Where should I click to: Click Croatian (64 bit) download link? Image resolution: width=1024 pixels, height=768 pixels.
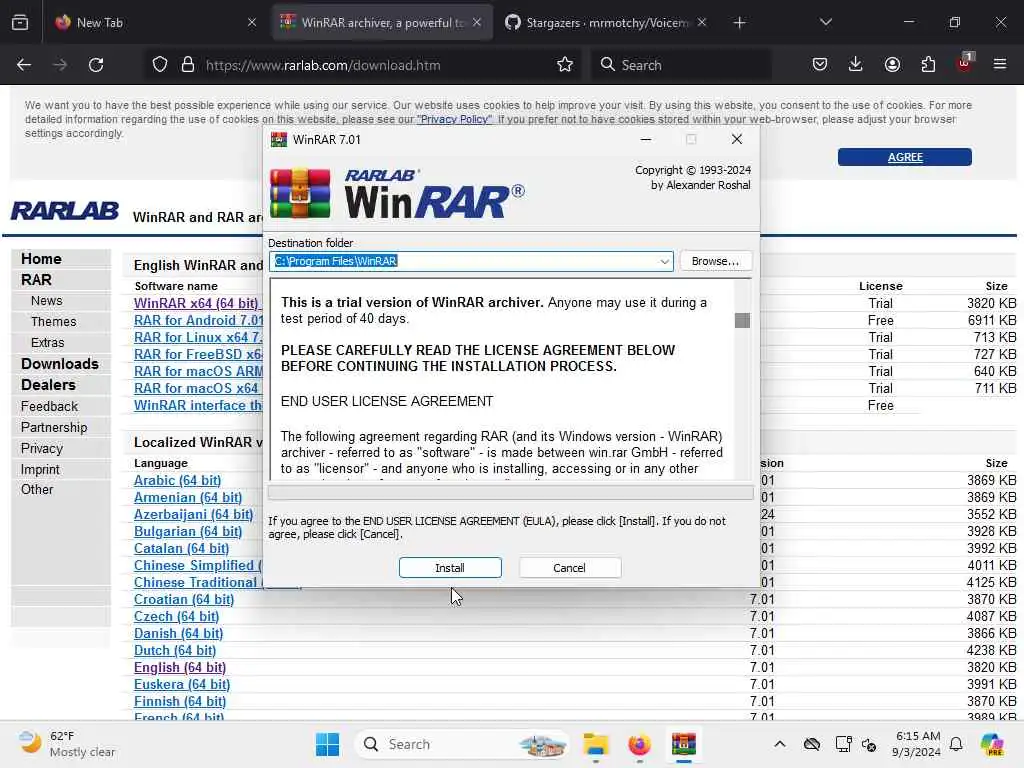coord(184,599)
